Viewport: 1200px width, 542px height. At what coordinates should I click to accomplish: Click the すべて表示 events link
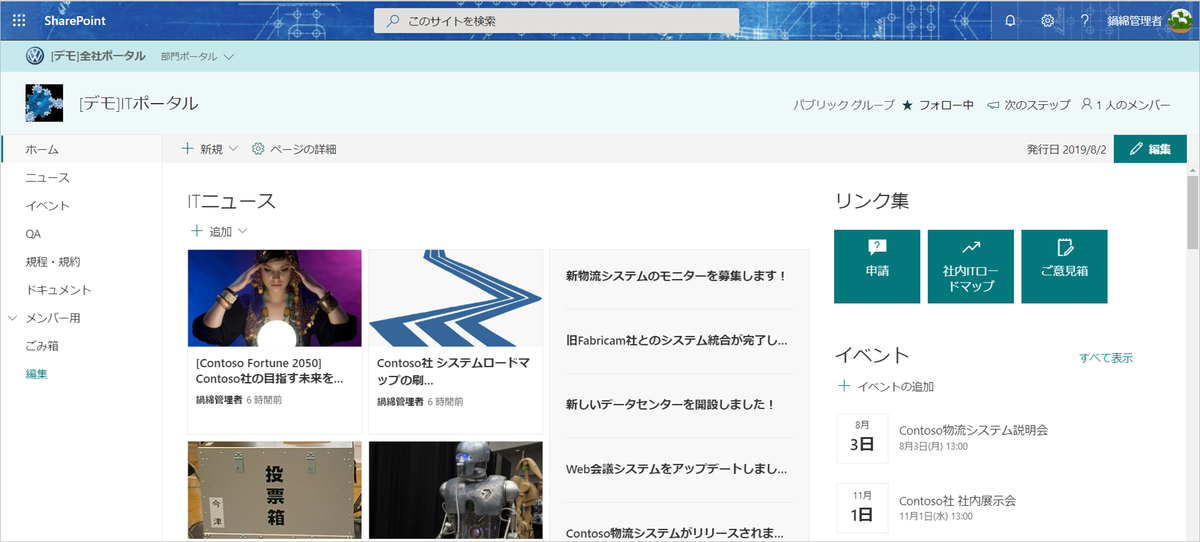[x=1106, y=358]
